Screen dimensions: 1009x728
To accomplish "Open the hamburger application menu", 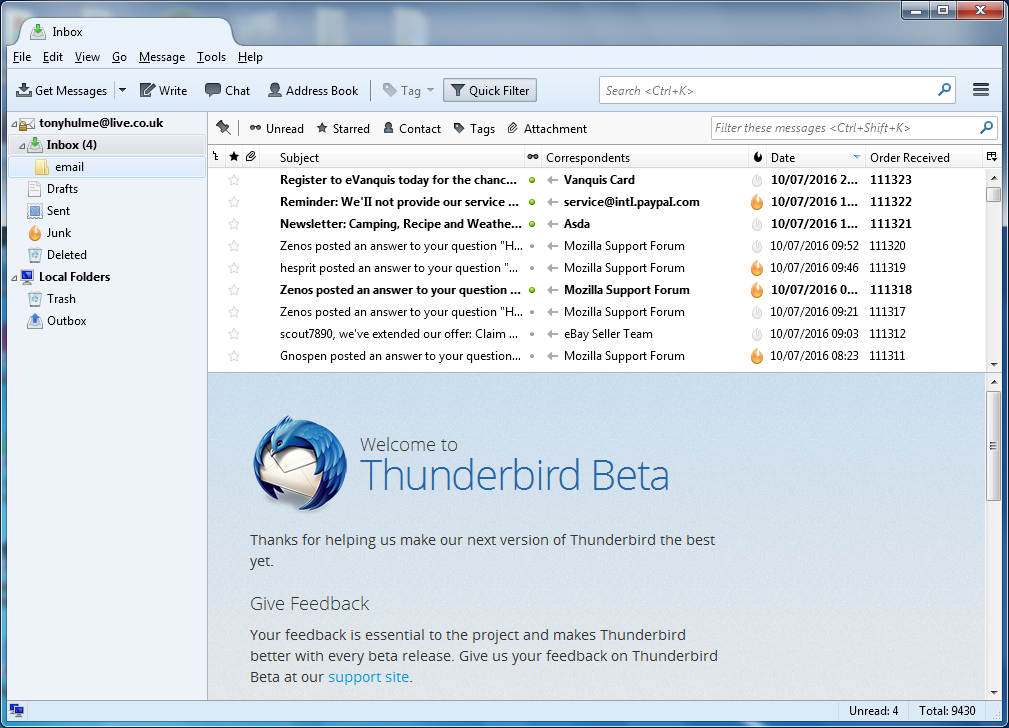I will (980, 90).
